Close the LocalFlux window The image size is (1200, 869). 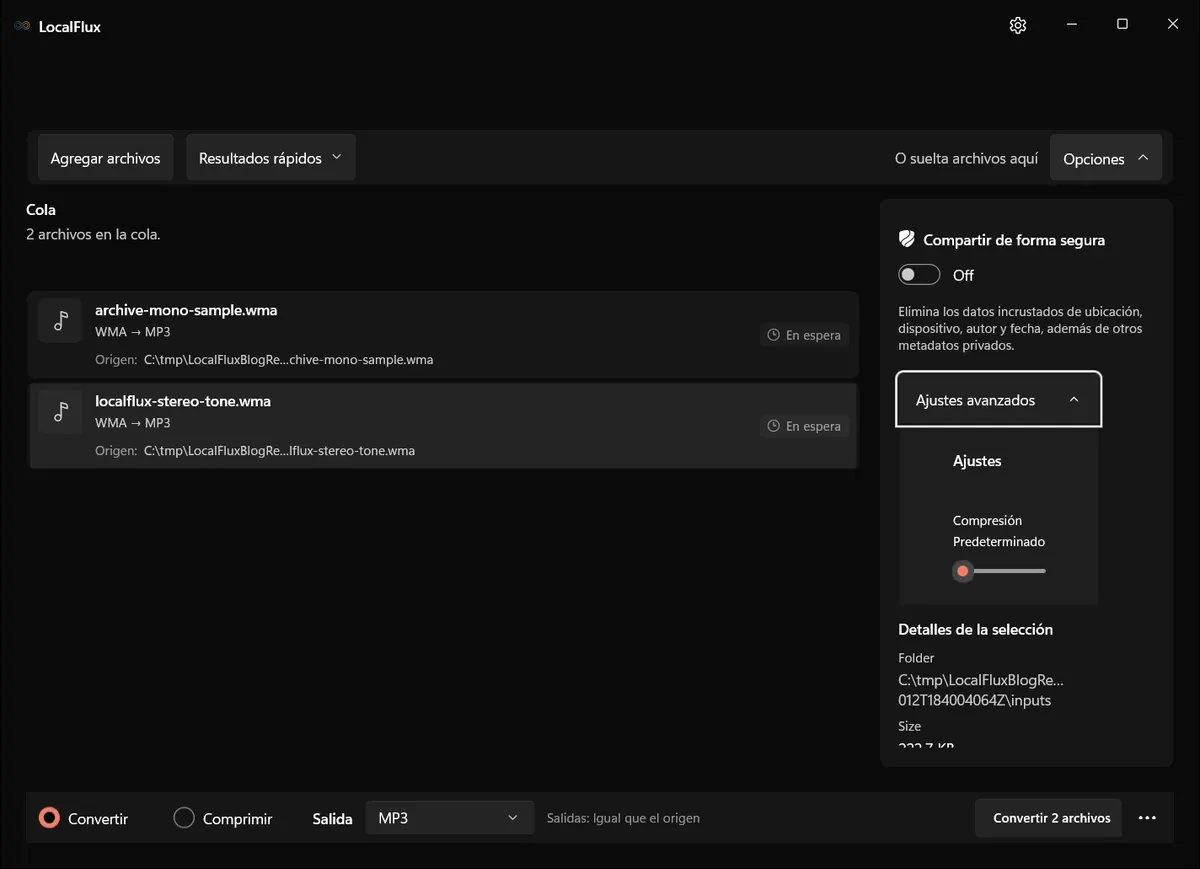click(1173, 25)
